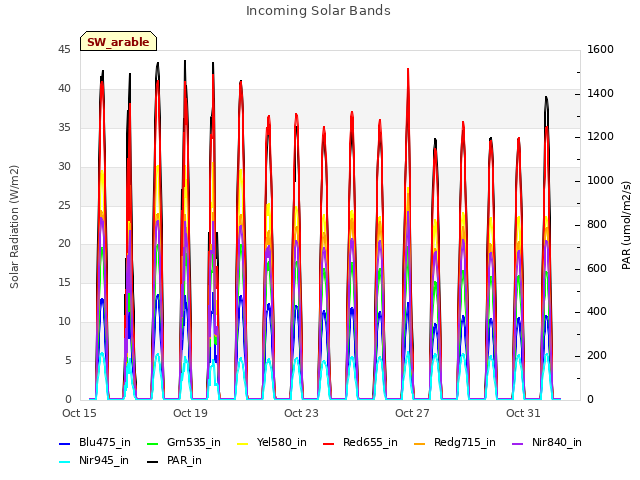Click the 400 right axis tick label
Image resolution: width=640 pixels, height=480 pixels.
[597, 312]
